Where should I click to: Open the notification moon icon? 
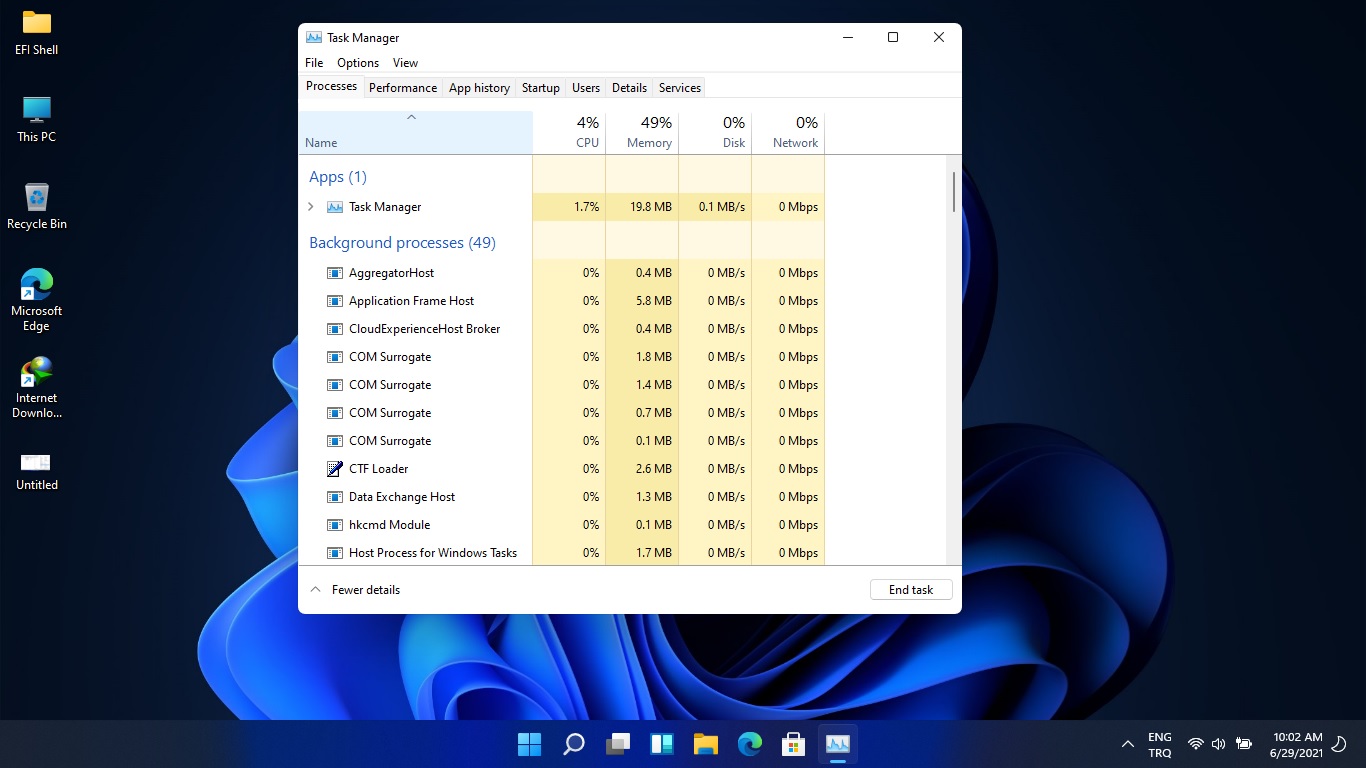click(x=1339, y=744)
